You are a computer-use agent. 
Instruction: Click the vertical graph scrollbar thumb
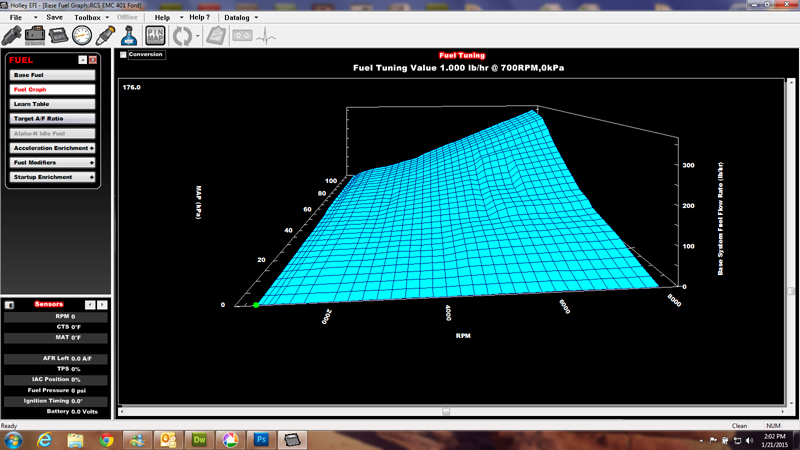791,291
